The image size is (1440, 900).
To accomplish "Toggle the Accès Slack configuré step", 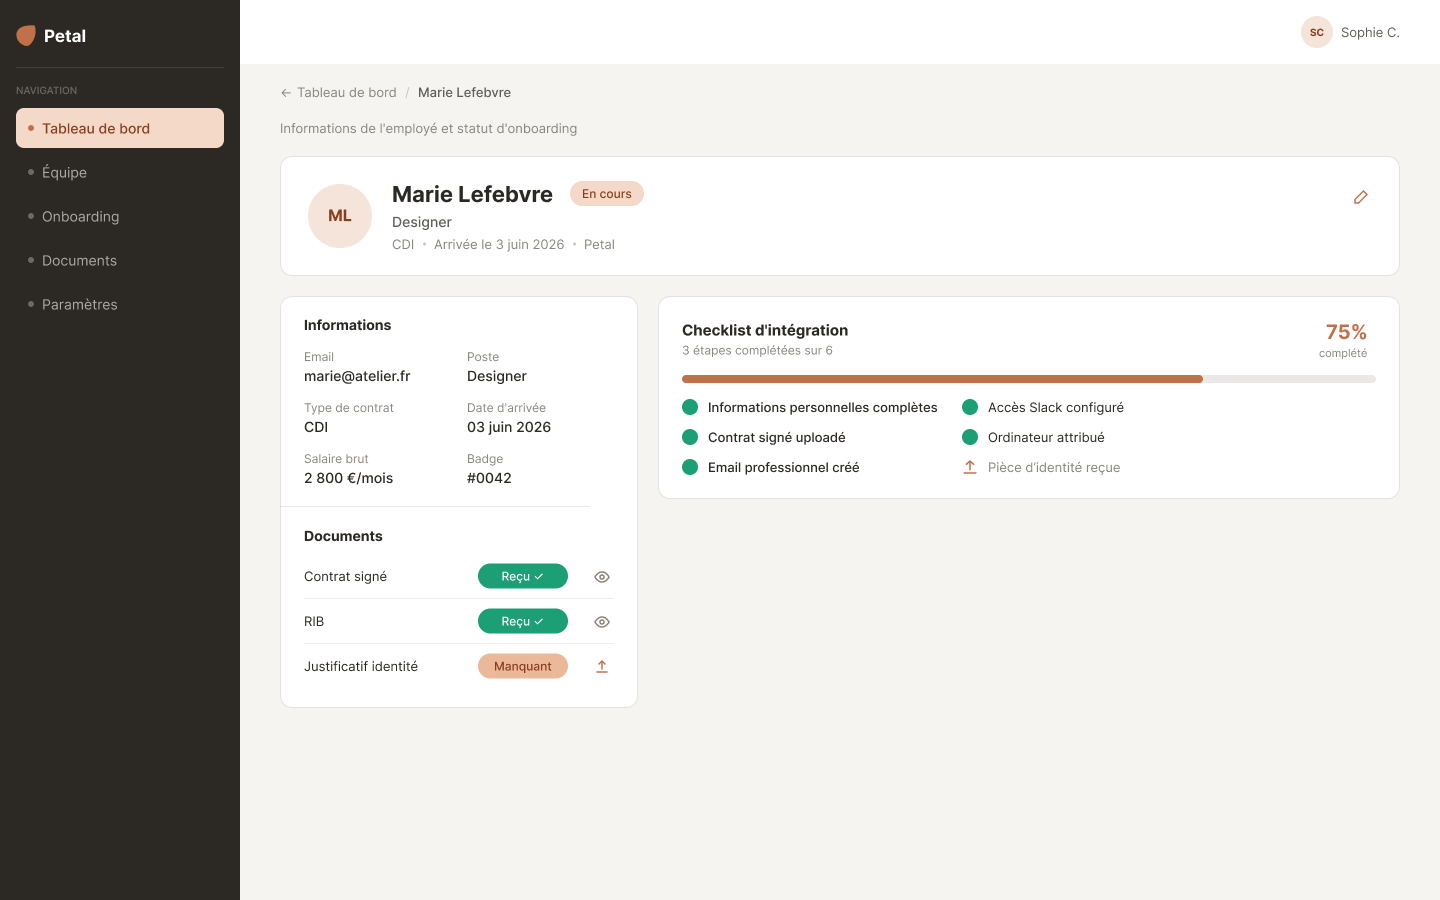I will [x=970, y=407].
